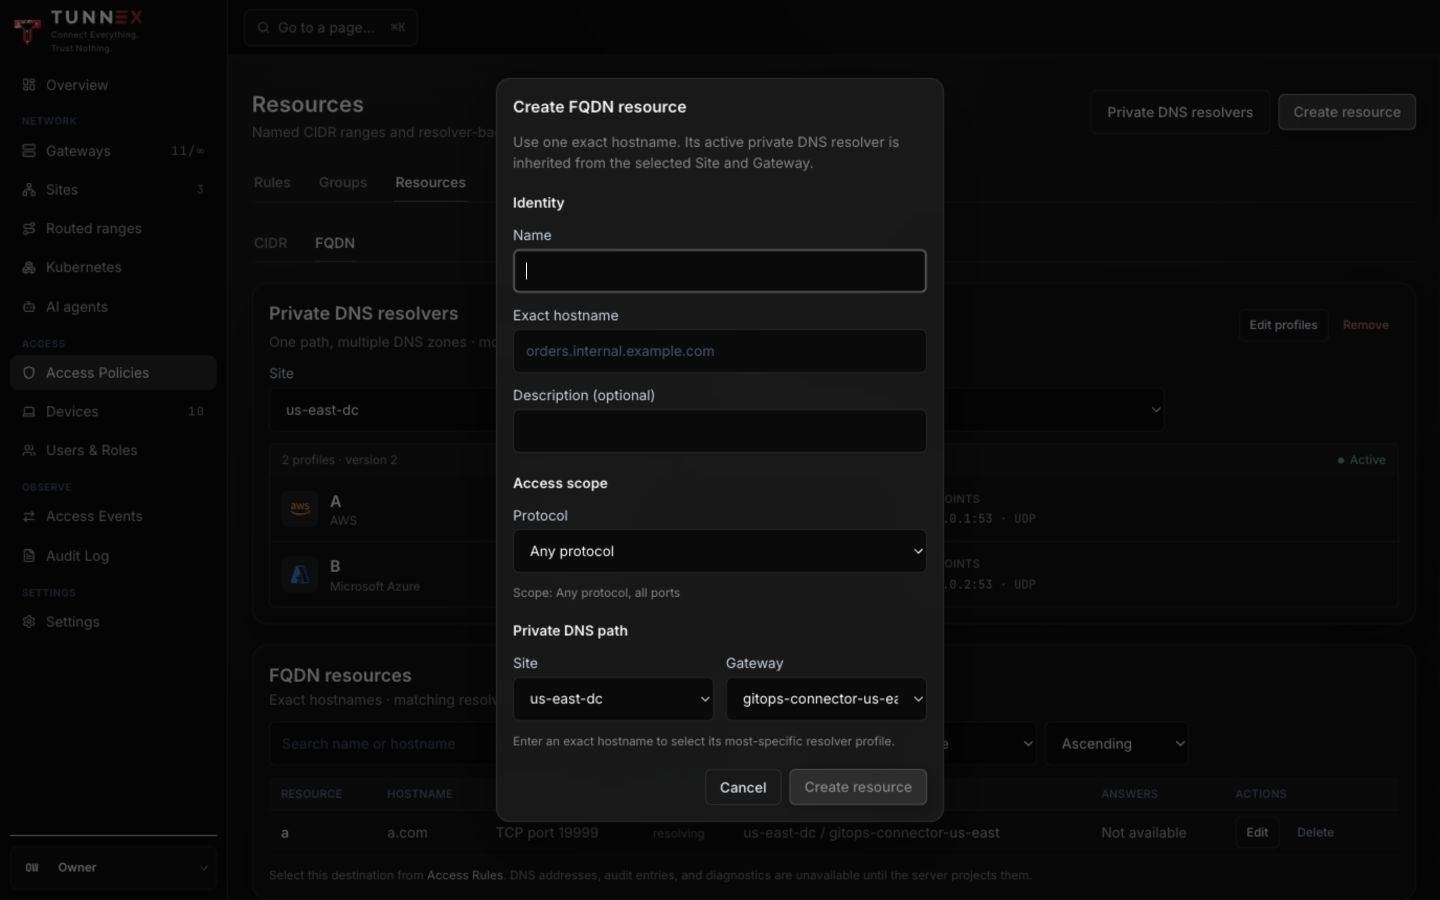
Task: Click Create resource in the dialog
Action: [858, 787]
